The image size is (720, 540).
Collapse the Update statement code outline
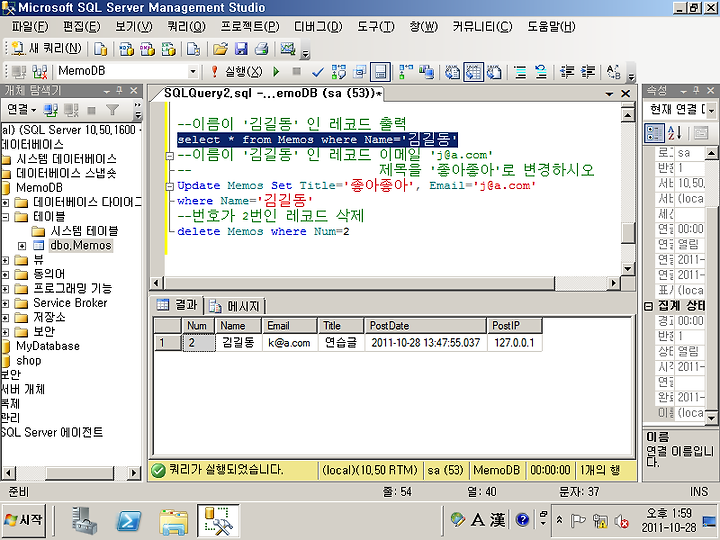coord(169,186)
